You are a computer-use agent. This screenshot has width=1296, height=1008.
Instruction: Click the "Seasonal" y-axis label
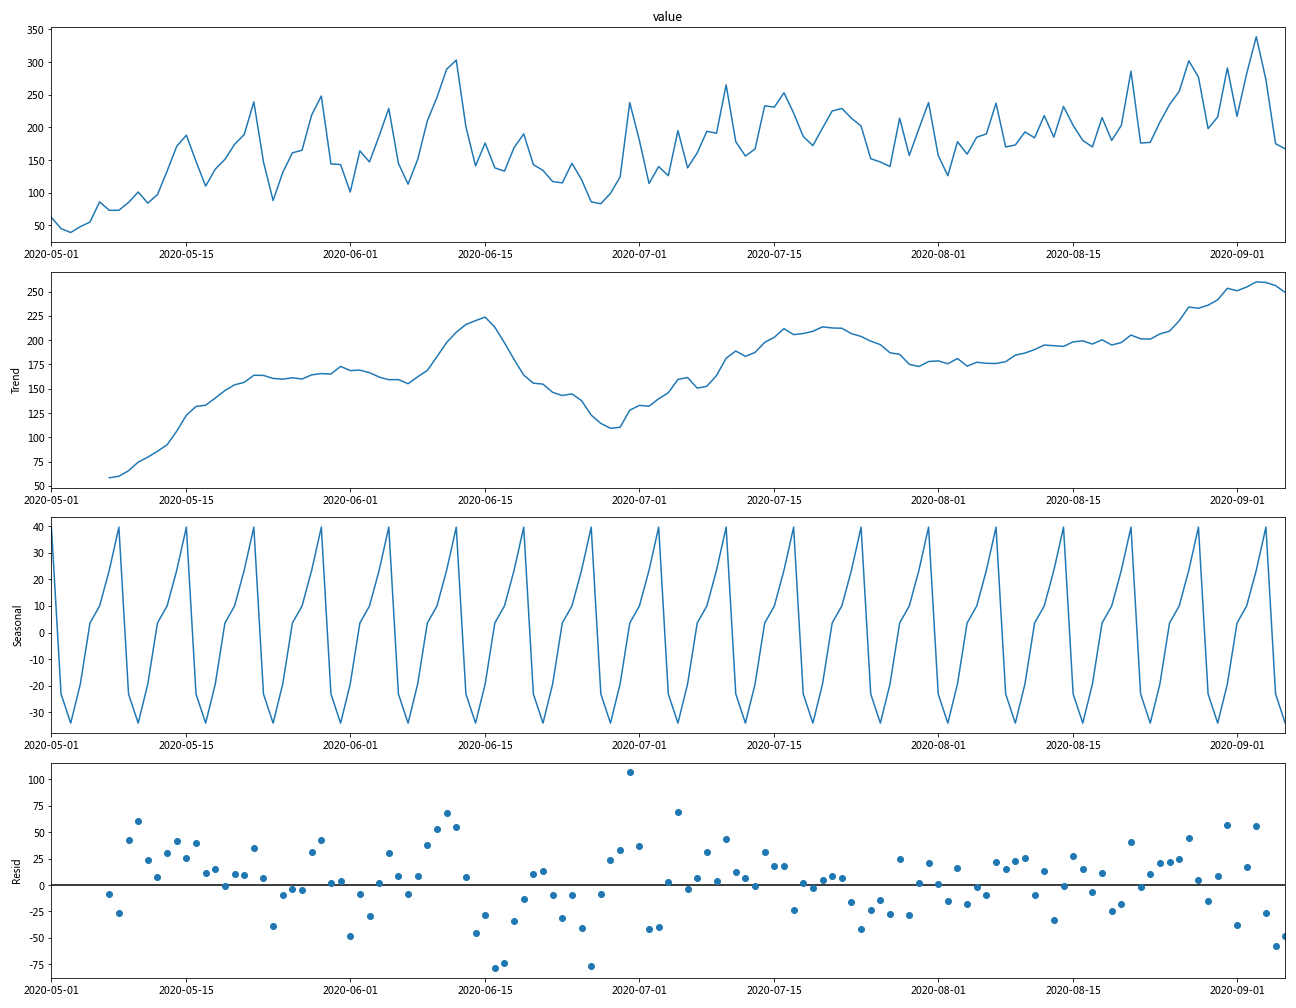tap(16, 626)
